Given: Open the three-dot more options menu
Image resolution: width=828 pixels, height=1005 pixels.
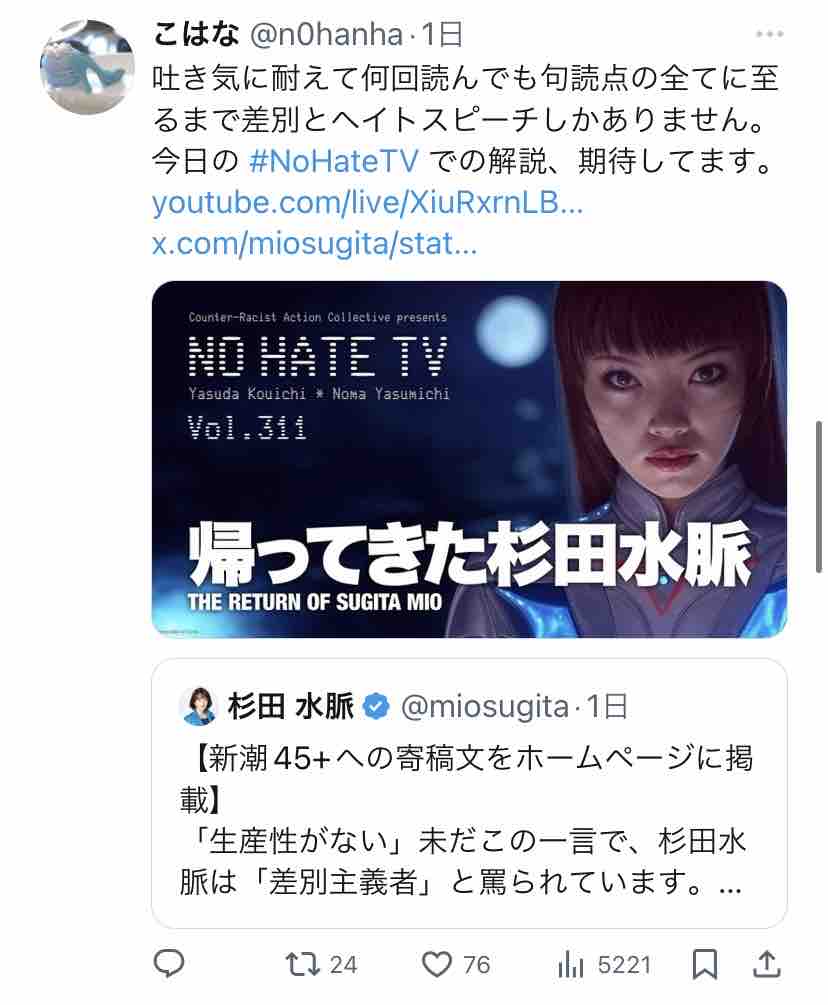Looking at the screenshot, I should (x=769, y=34).
